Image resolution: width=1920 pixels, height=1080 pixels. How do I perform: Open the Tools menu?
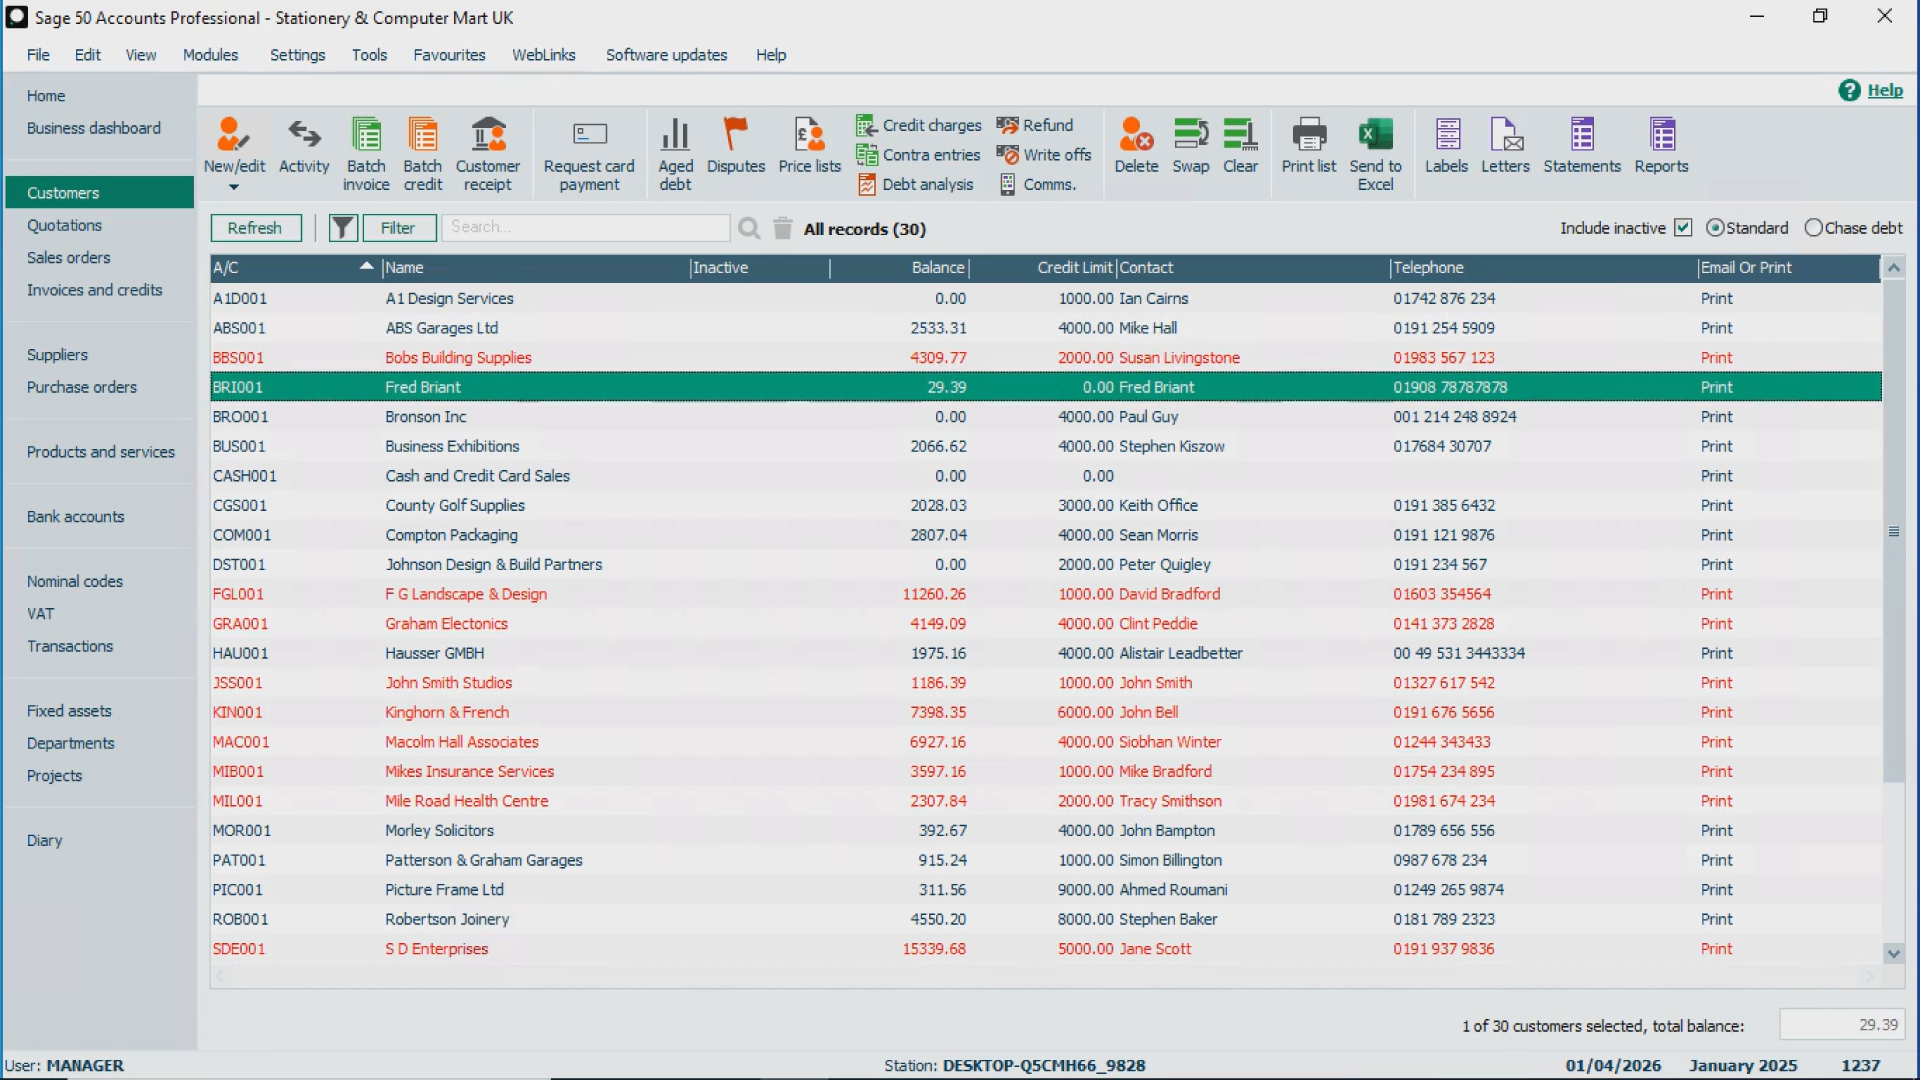[369, 55]
